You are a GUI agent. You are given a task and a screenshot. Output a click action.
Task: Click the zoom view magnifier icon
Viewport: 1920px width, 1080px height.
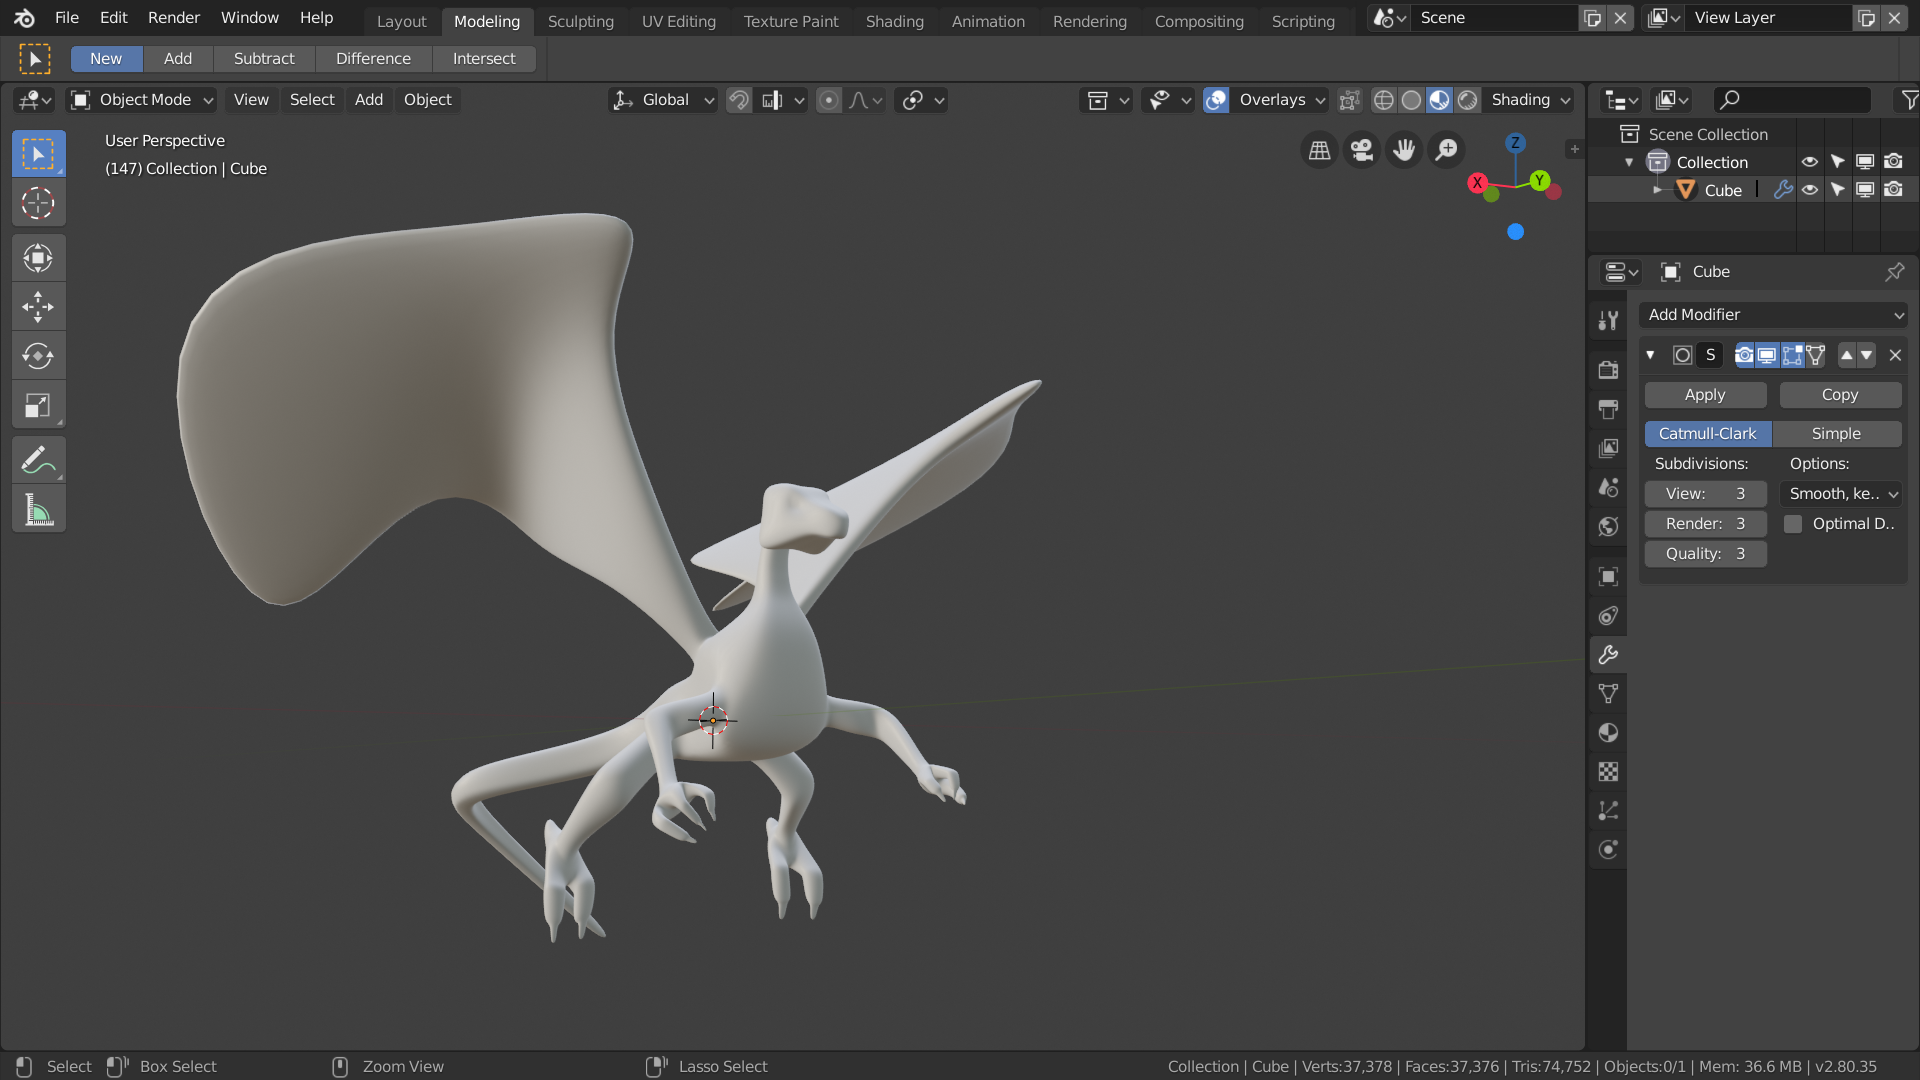pos(1447,150)
